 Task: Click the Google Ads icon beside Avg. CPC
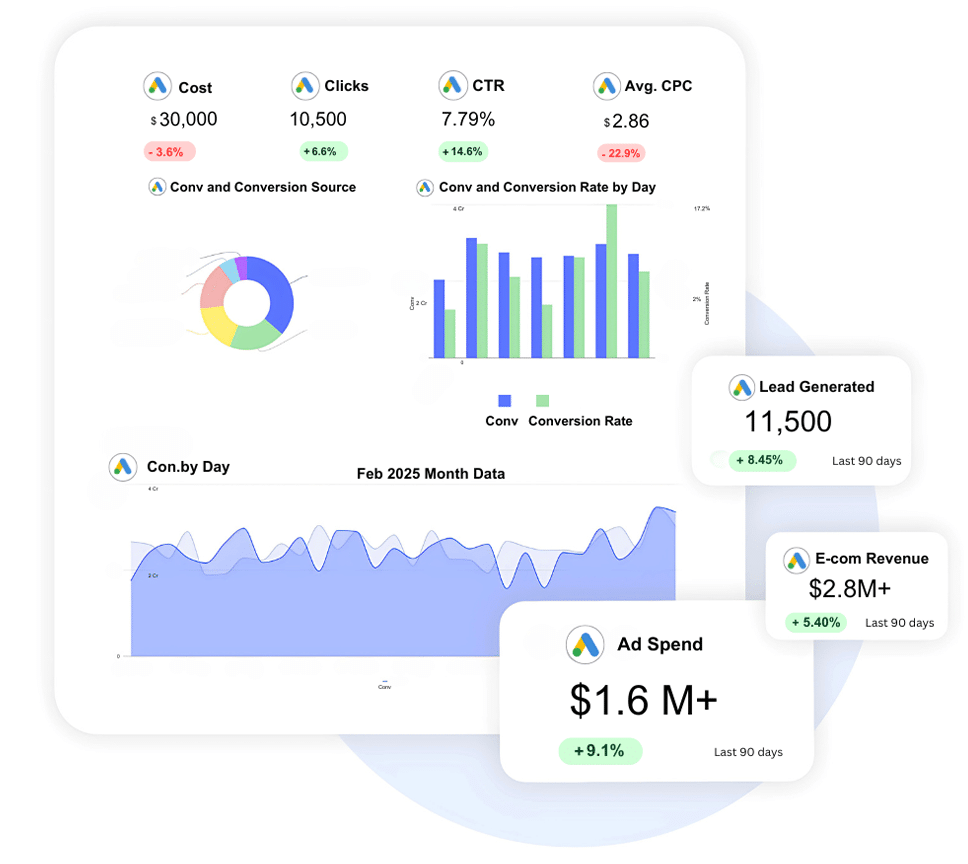(606, 86)
